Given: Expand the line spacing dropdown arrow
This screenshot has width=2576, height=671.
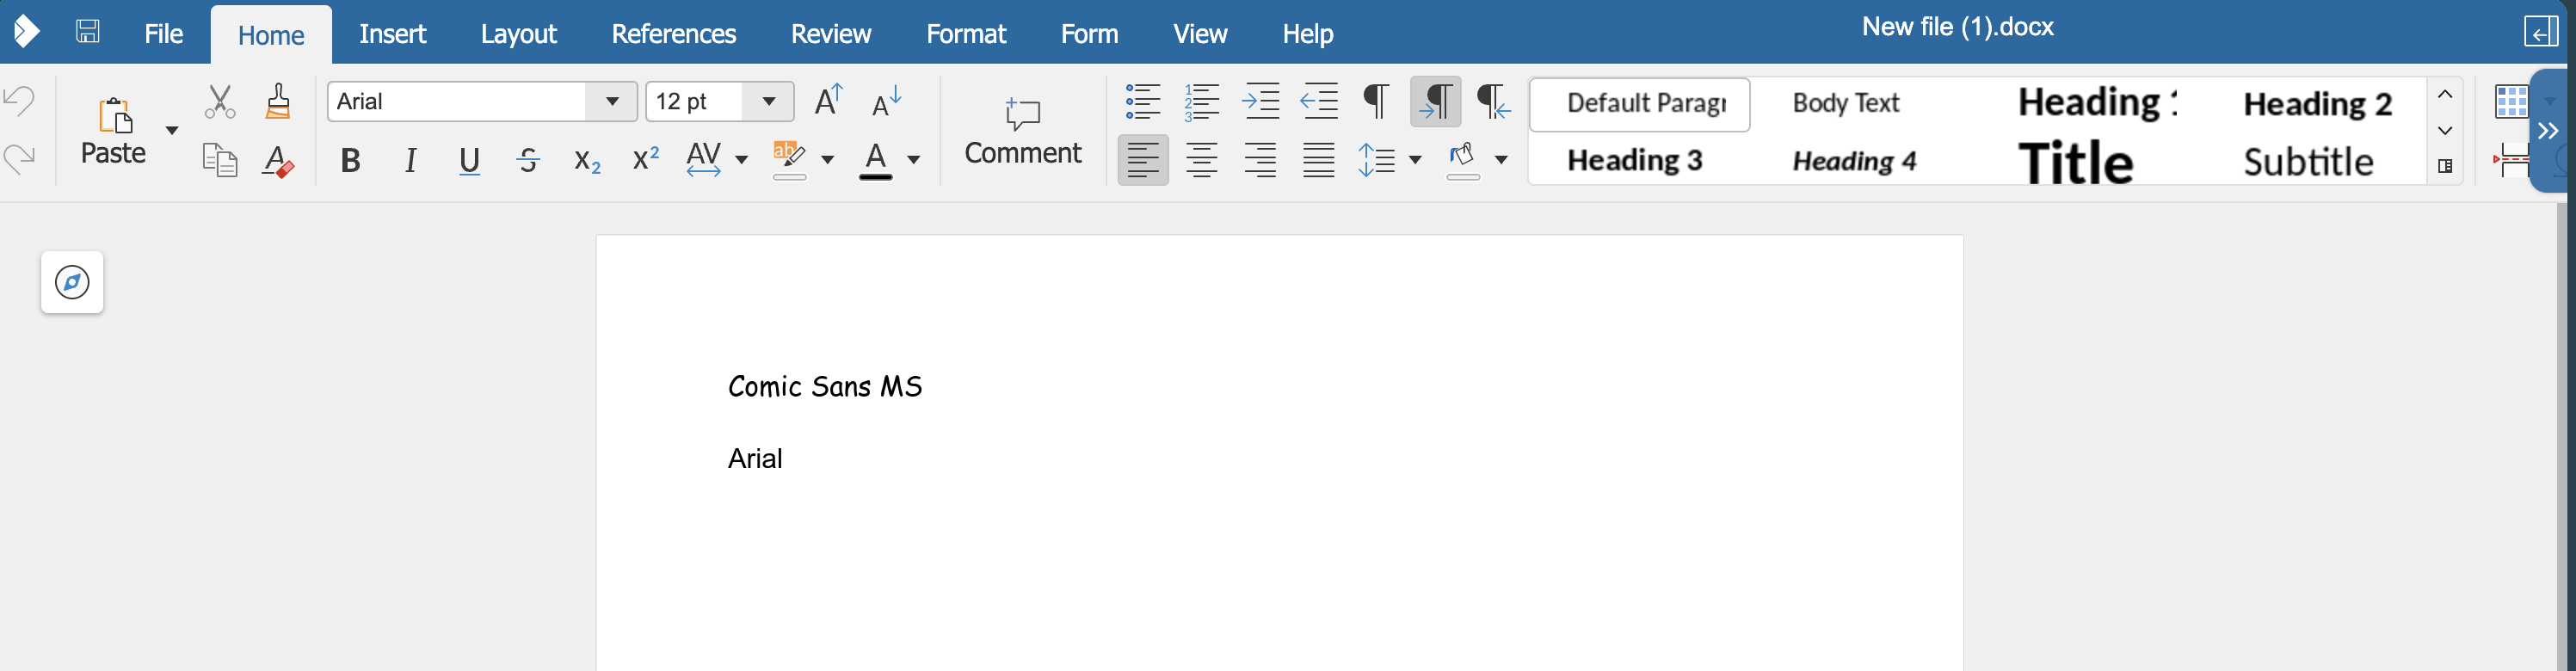Looking at the screenshot, I should click(x=1414, y=160).
